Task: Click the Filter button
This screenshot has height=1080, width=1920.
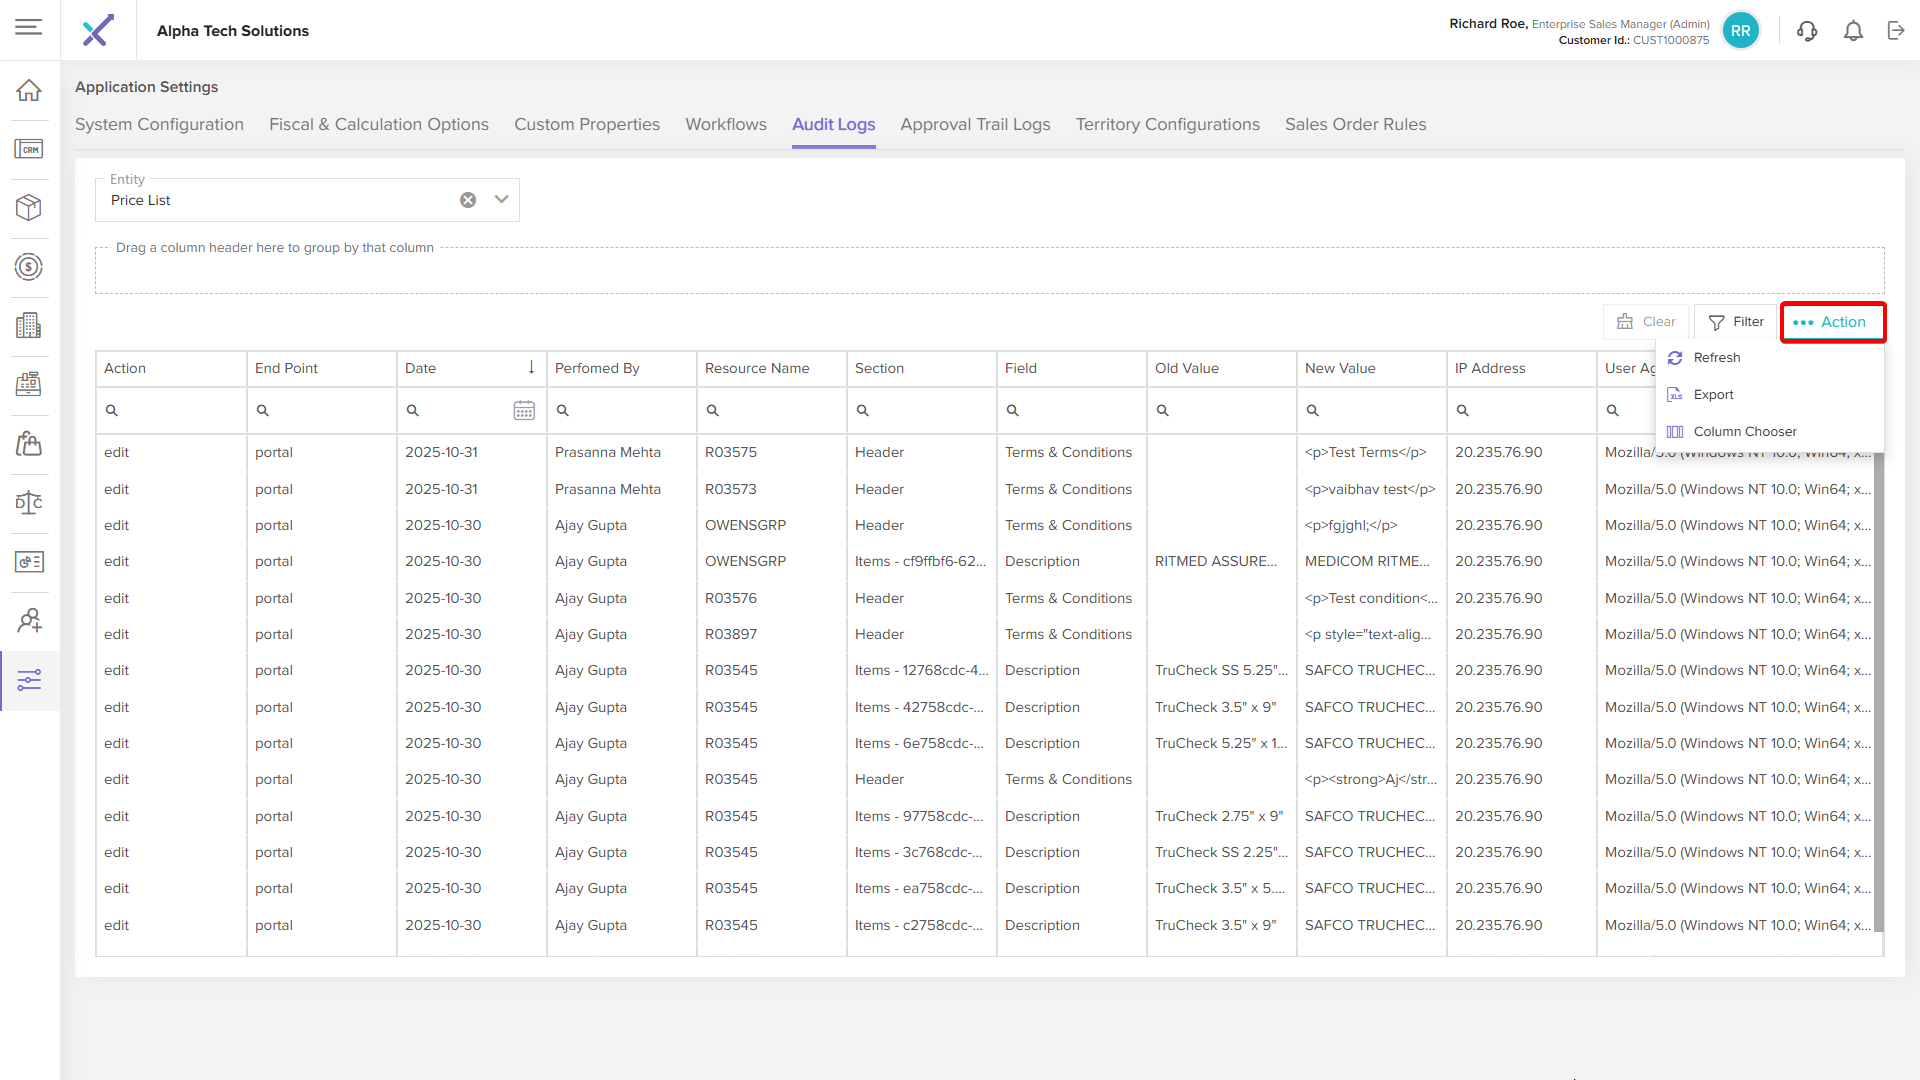Action: pyautogui.click(x=1736, y=322)
